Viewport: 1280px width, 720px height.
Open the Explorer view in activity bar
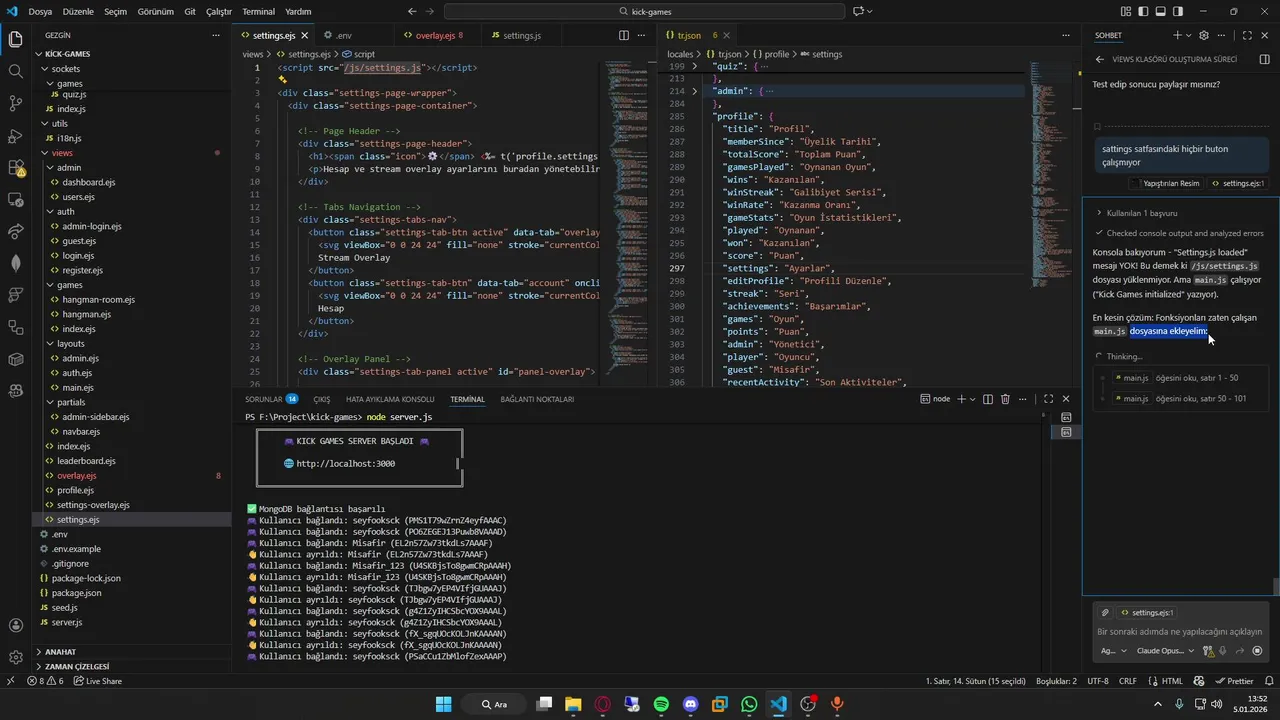15,40
